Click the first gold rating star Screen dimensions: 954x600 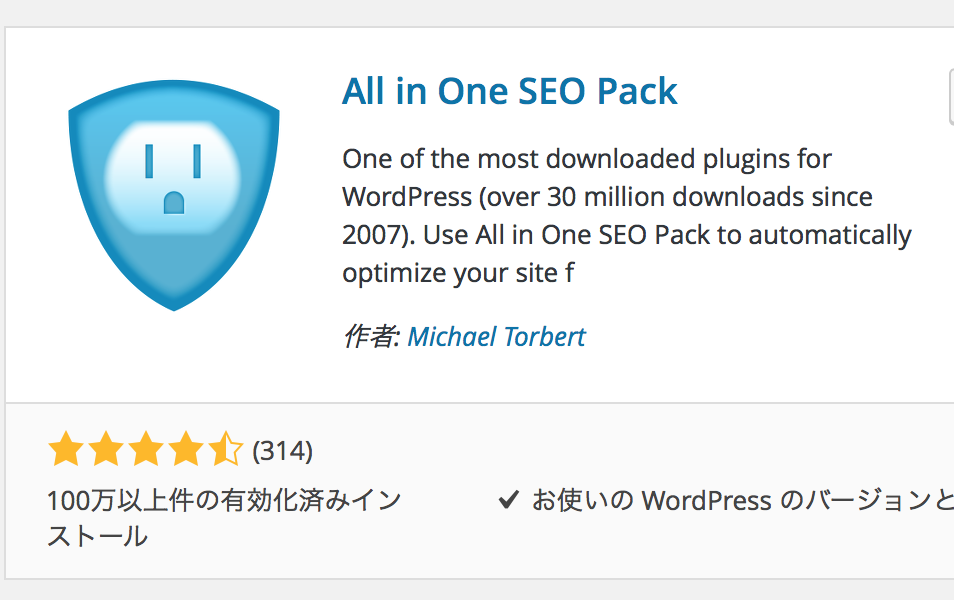coord(66,451)
